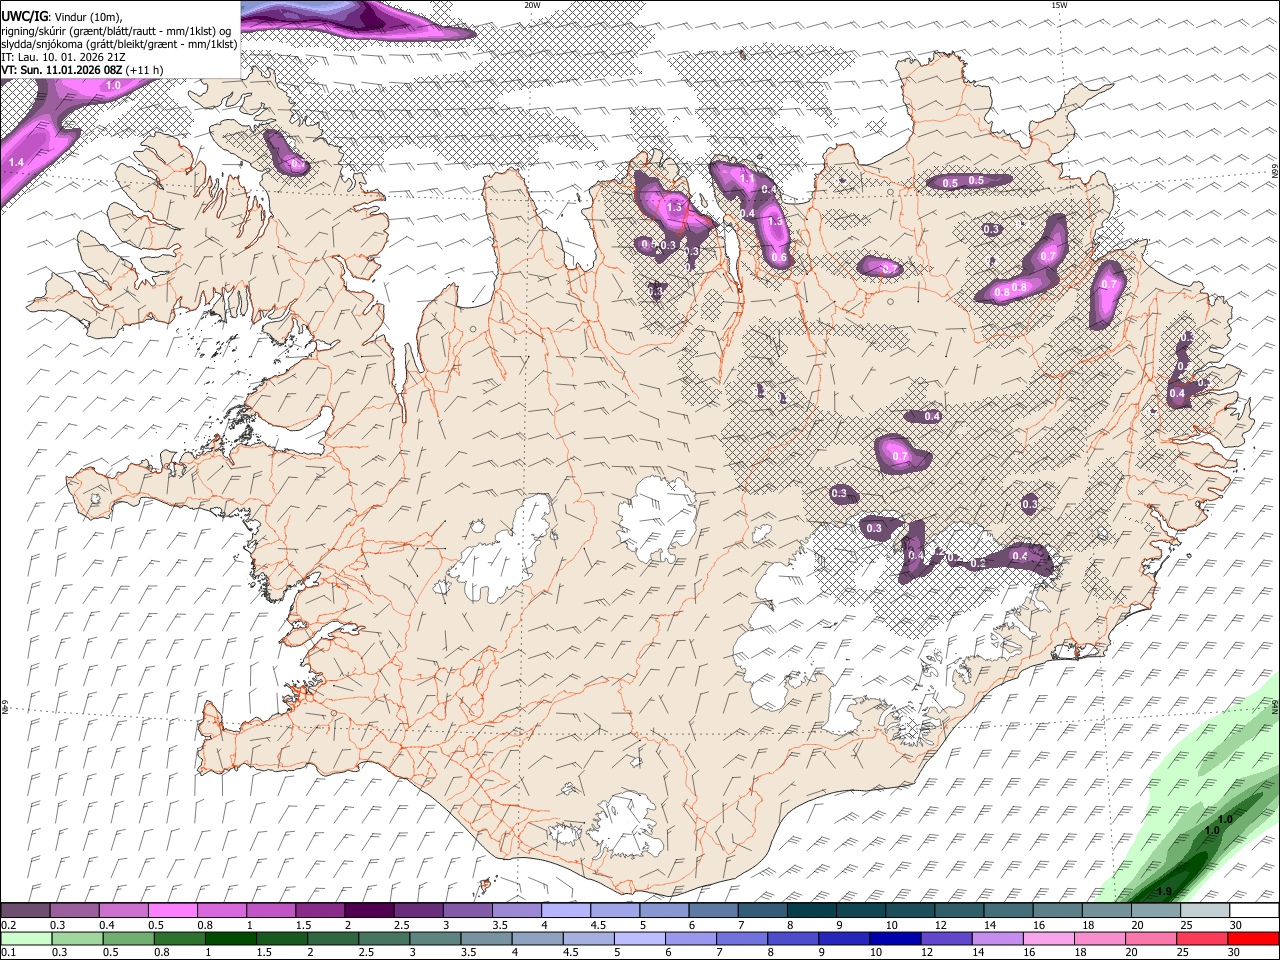This screenshot has width=1280, height=960.
Task: Pick upper legend swatch between 1 and 1.5
Action: coord(270,911)
